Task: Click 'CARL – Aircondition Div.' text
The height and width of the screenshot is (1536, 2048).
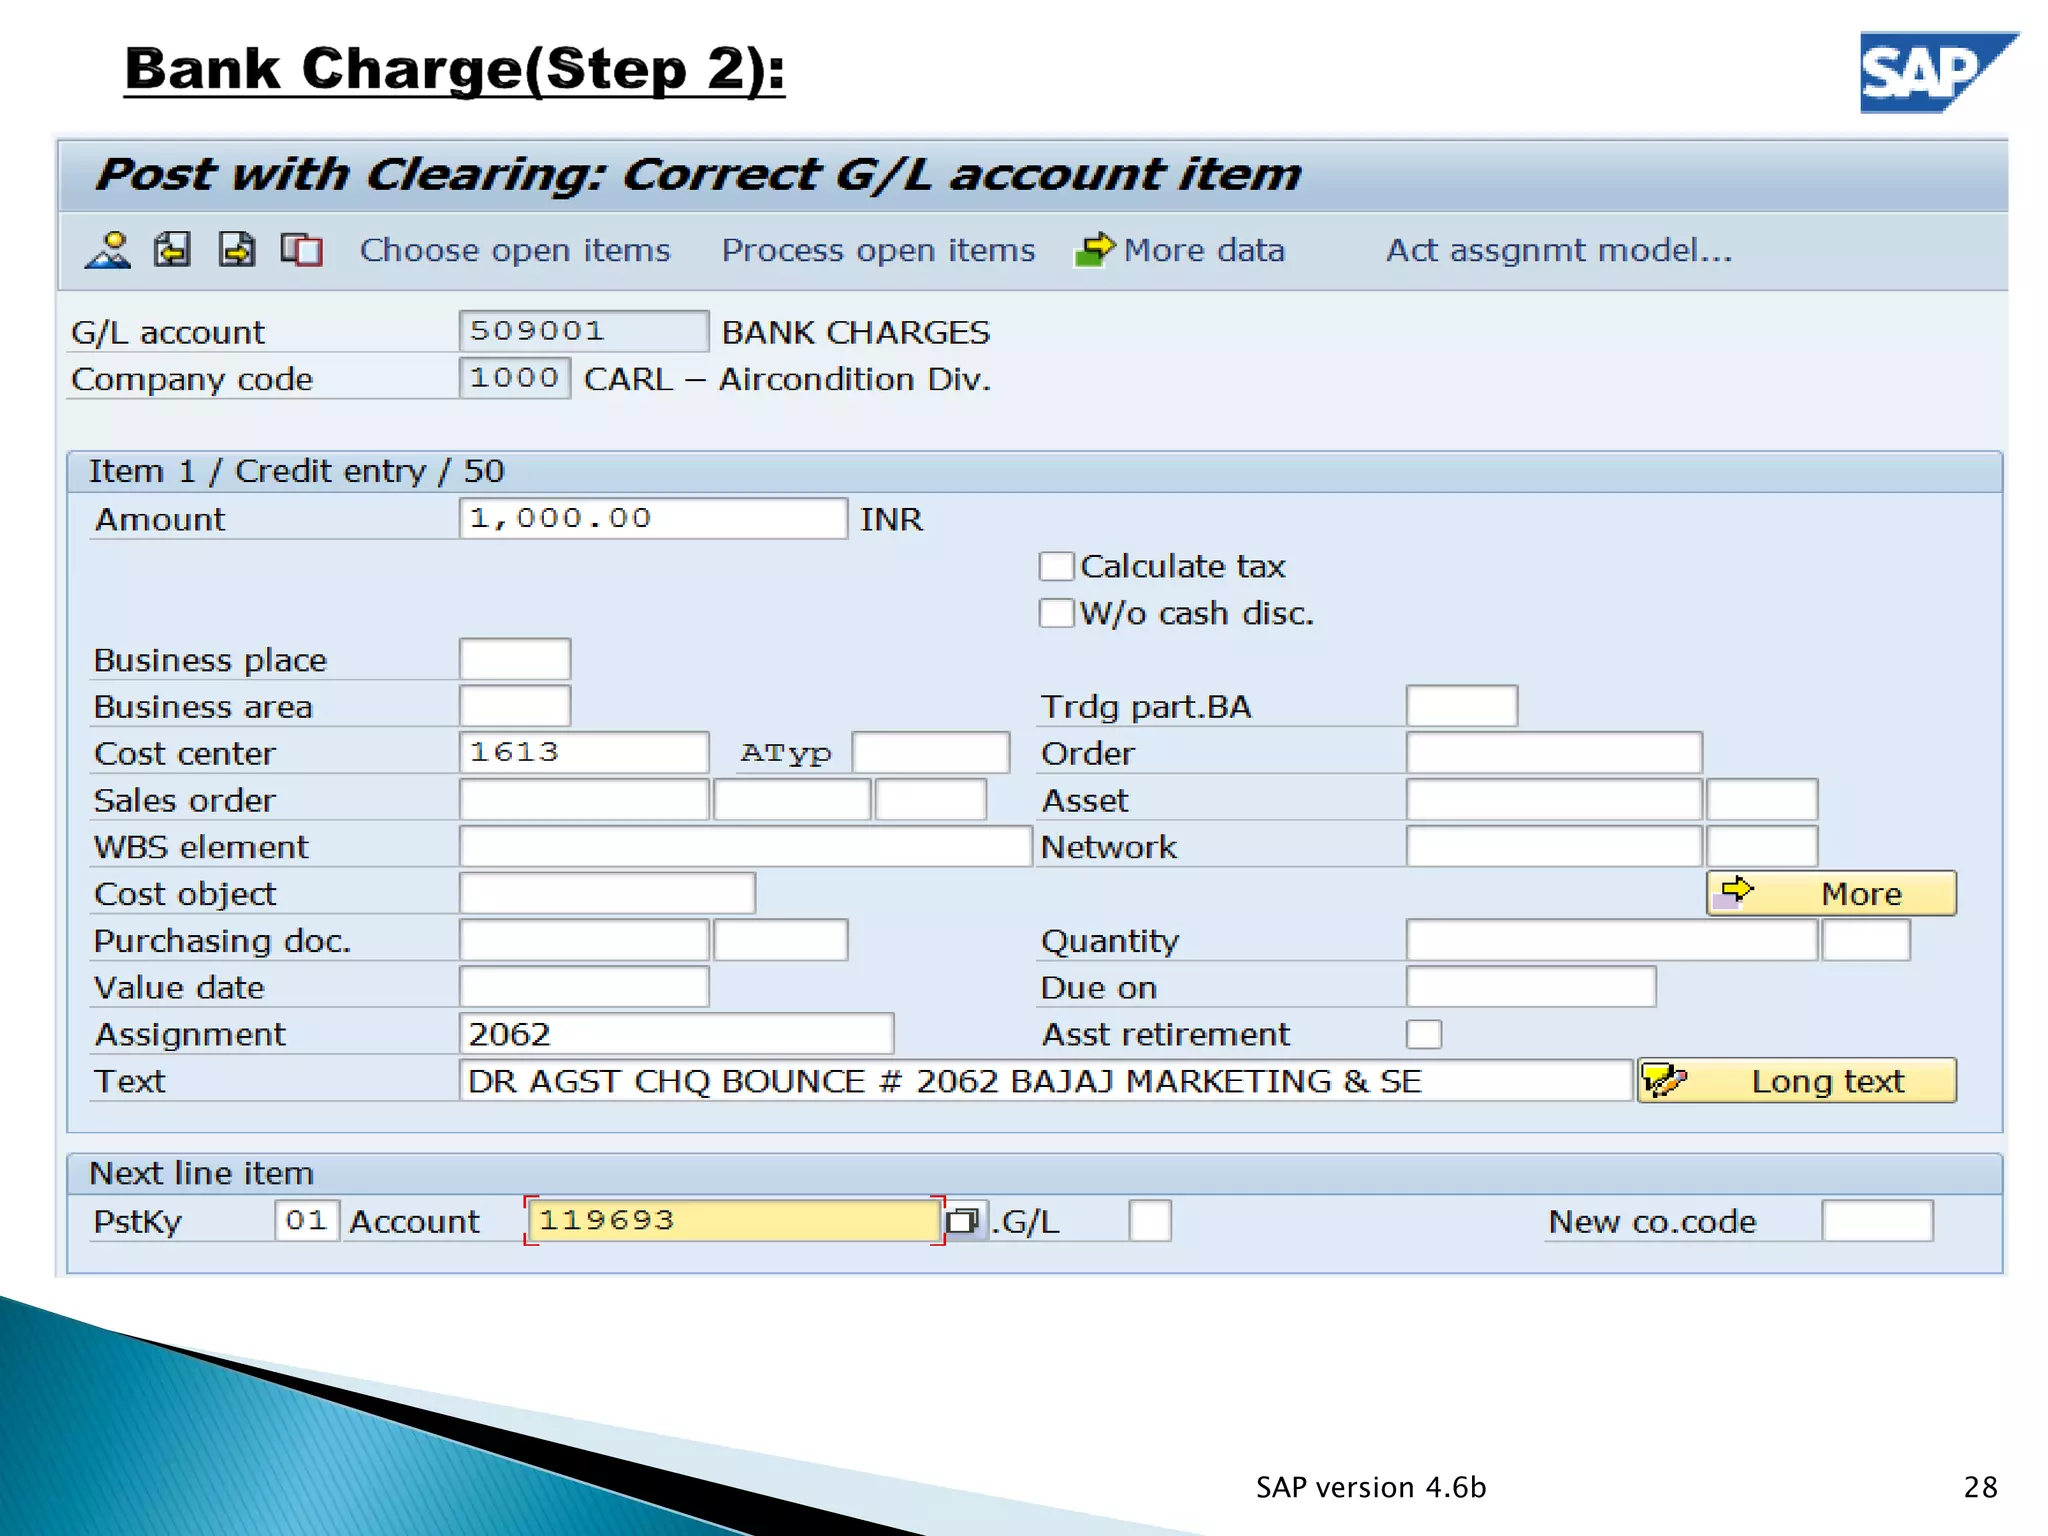Action: tap(787, 379)
